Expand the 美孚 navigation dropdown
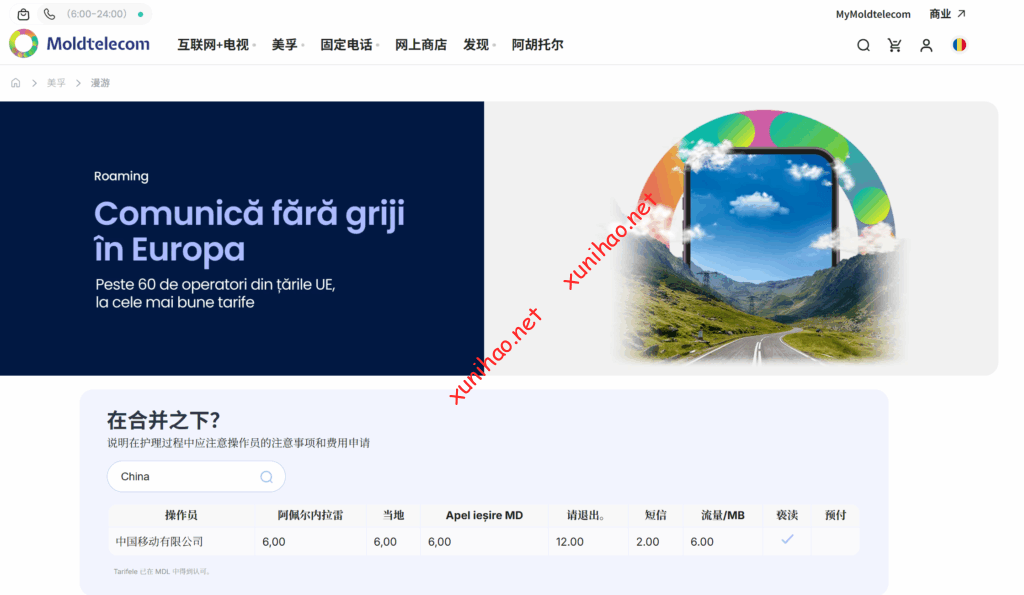 pyautogui.click(x=287, y=45)
